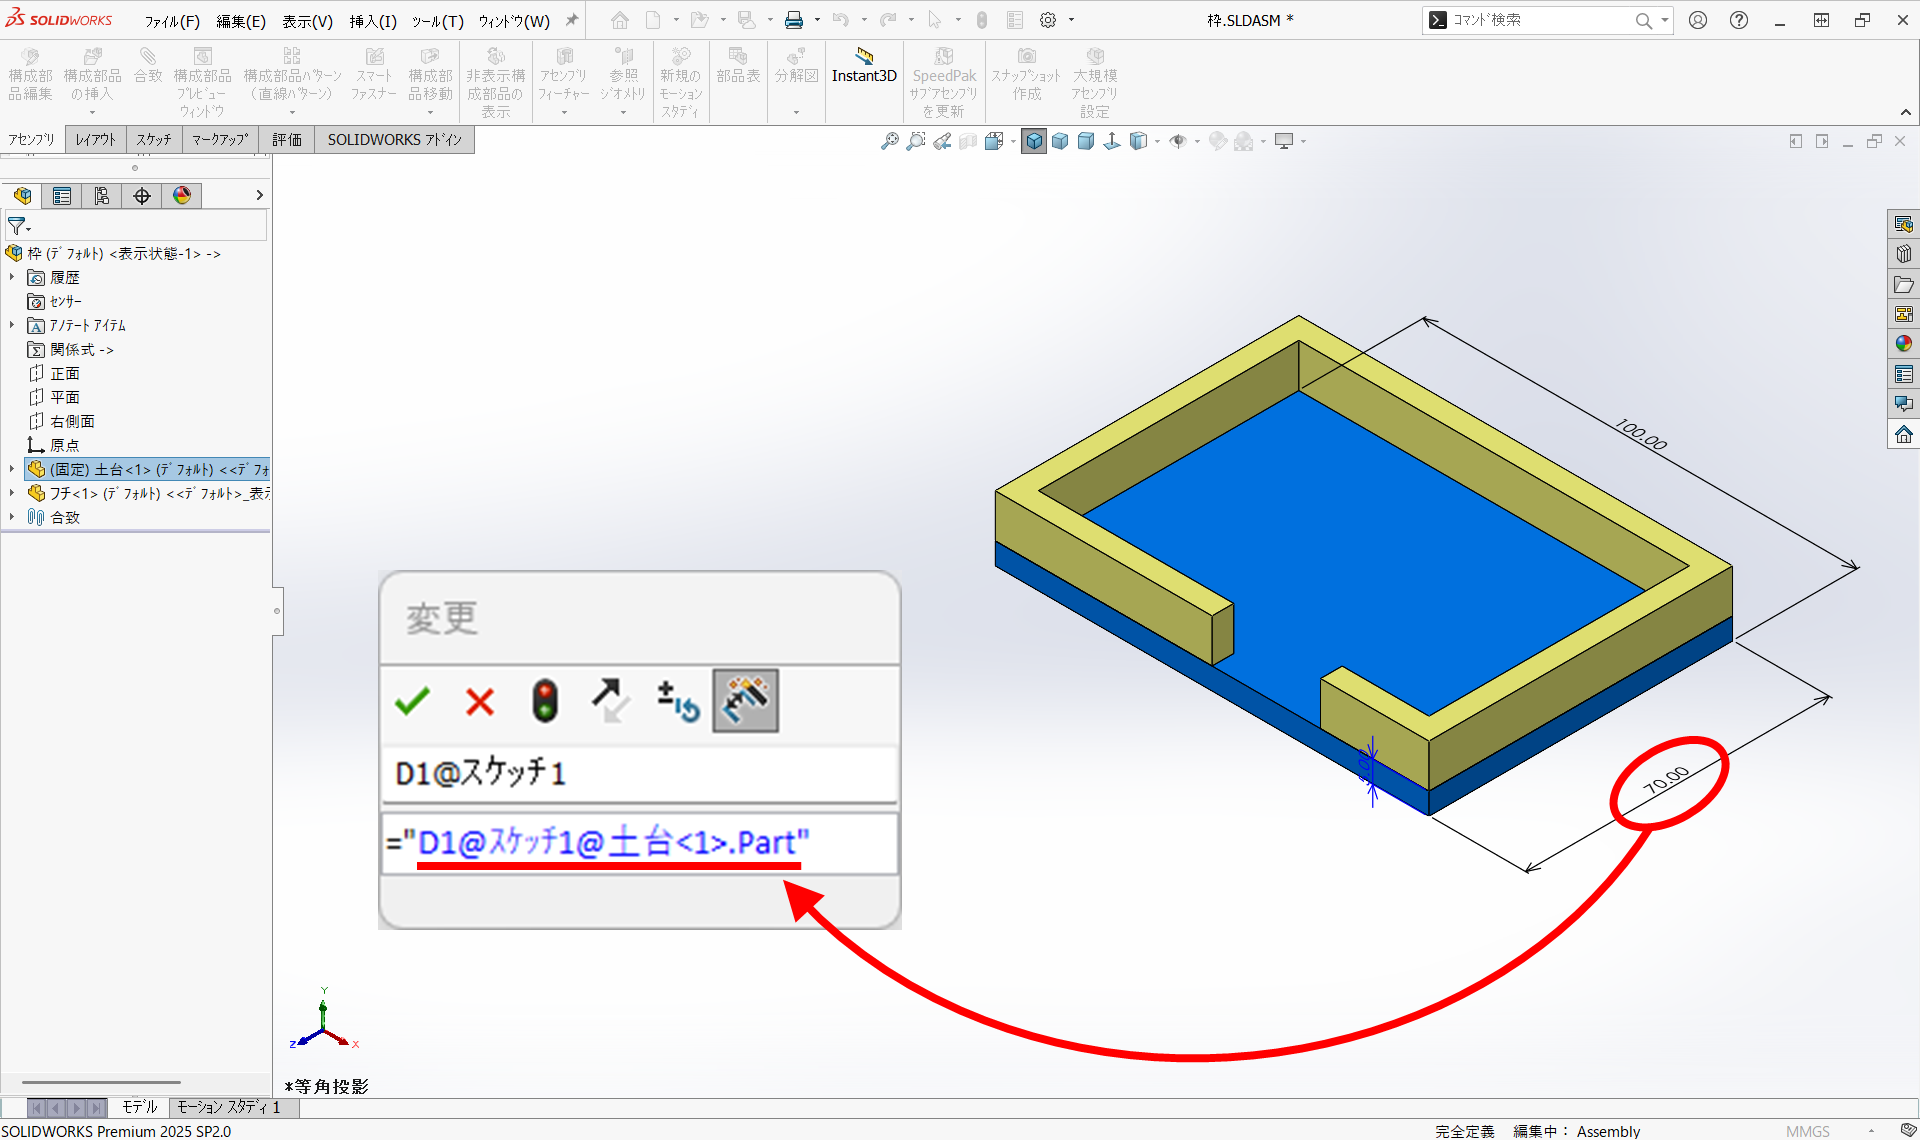This screenshot has height=1140, width=1920.
Task: Switch to the スケッチ tab
Action: click(x=154, y=140)
